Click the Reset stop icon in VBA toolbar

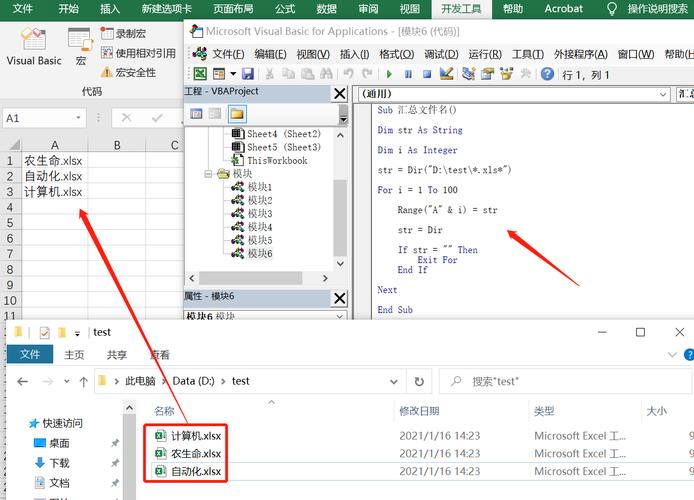tap(427, 74)
